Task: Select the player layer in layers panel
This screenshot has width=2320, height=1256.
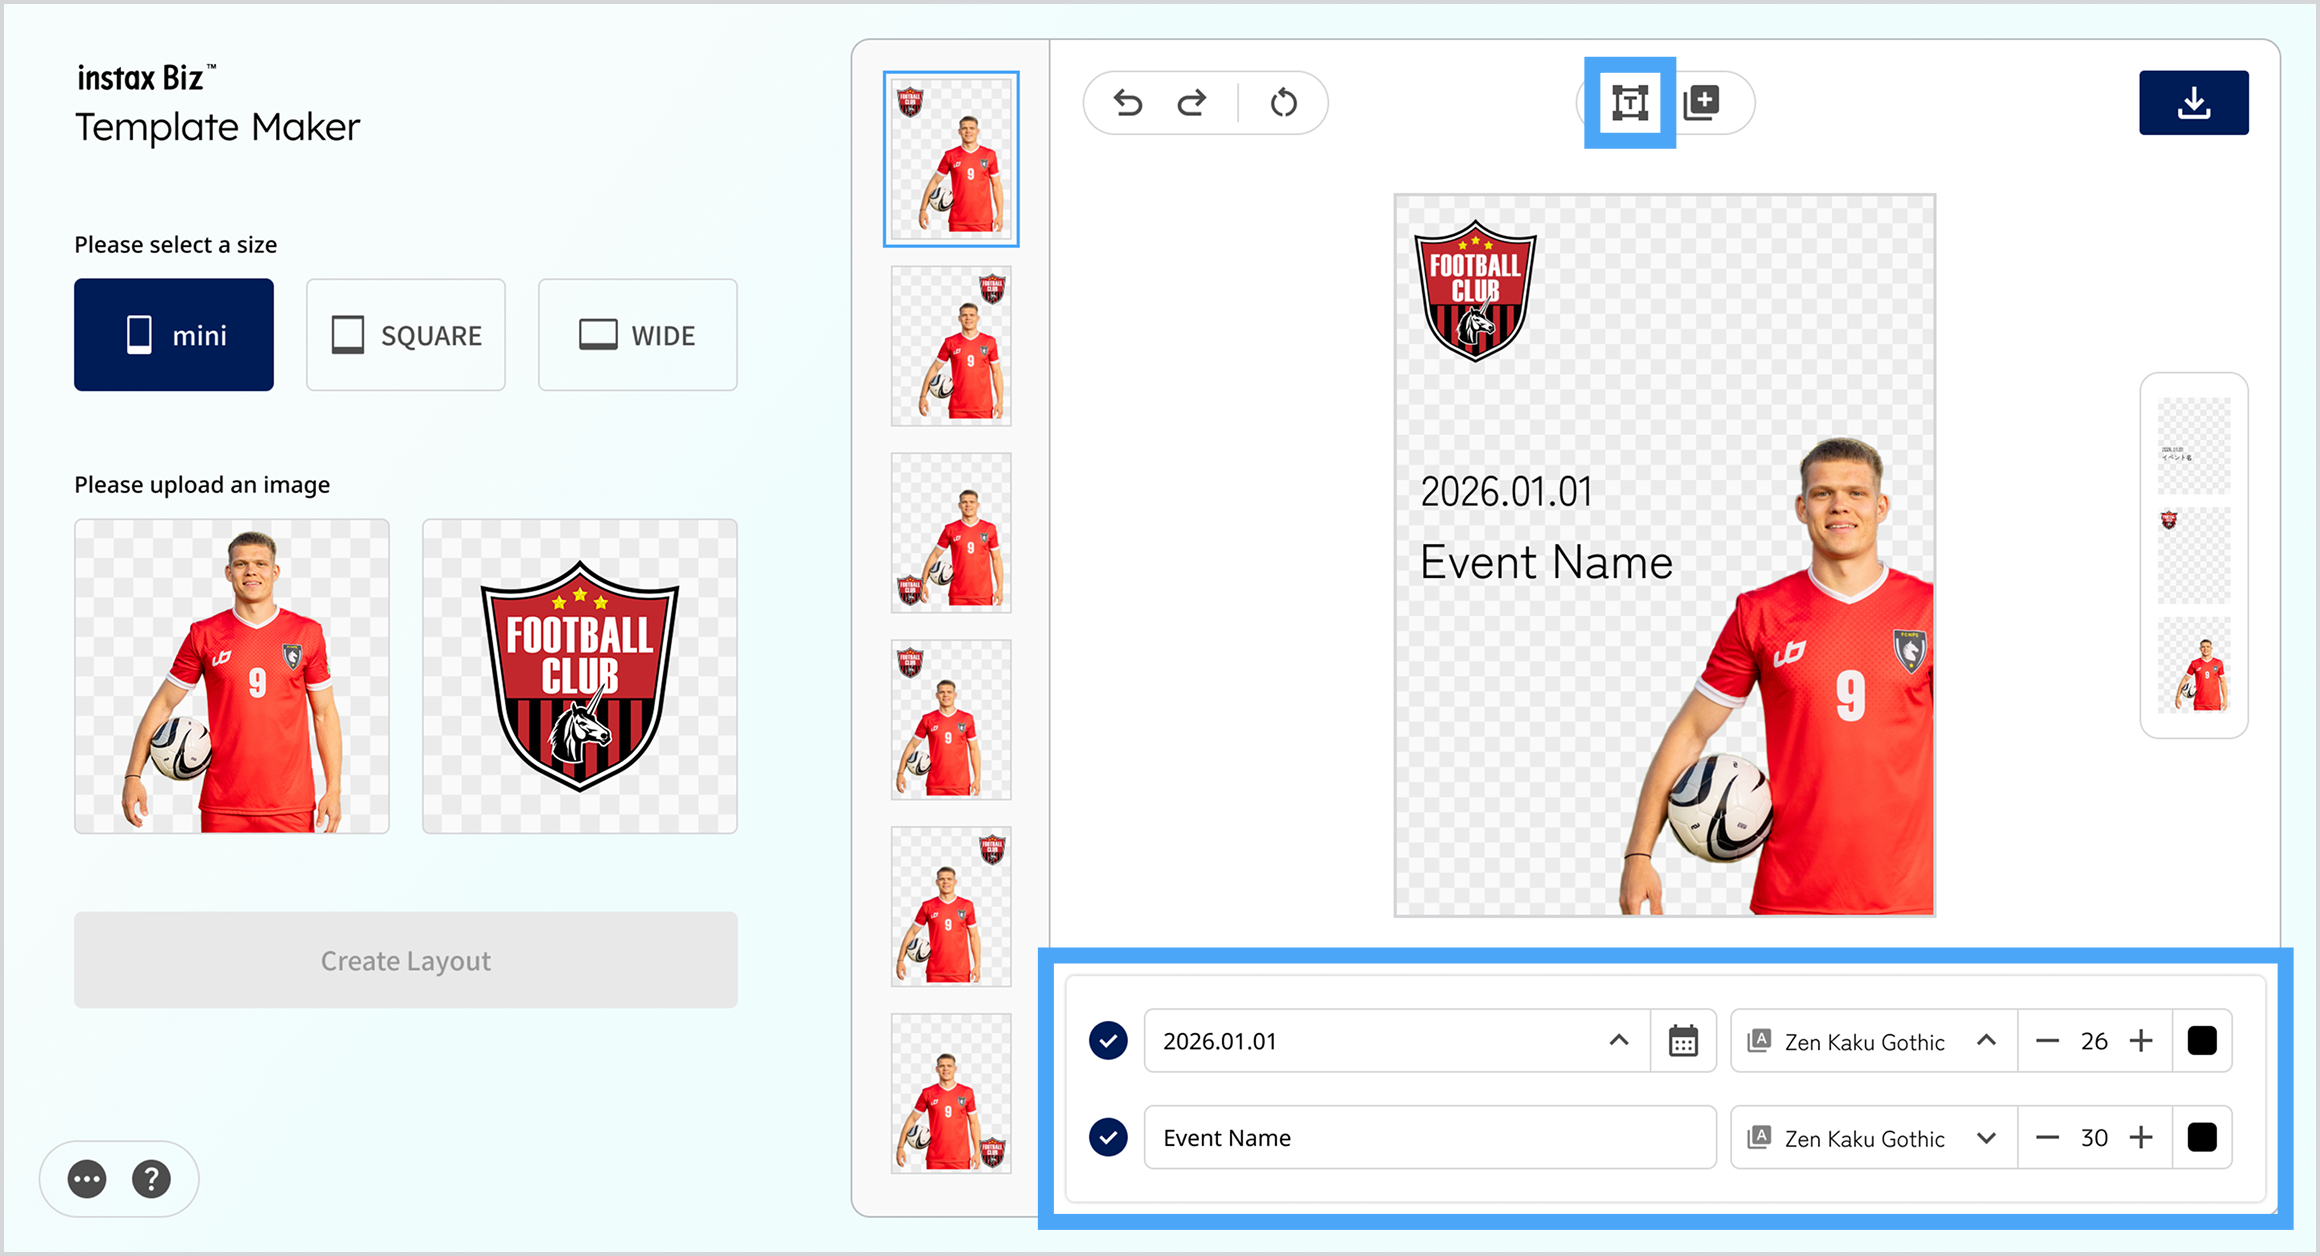Action: 2194,665
